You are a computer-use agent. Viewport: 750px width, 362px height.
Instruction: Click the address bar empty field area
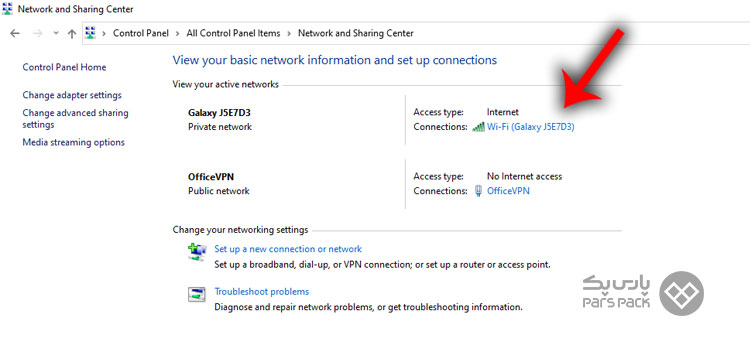[x=581, y=33]
